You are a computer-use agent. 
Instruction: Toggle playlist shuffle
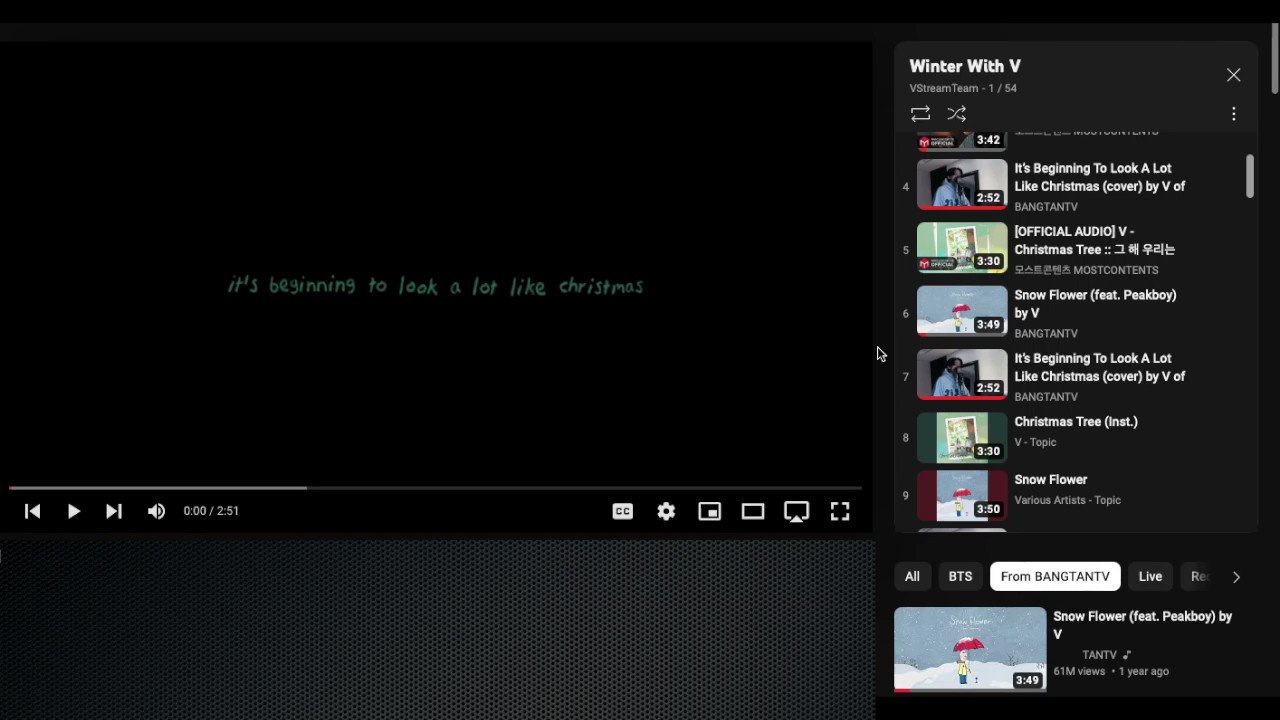pyautogui.click(x=957, y=114)
